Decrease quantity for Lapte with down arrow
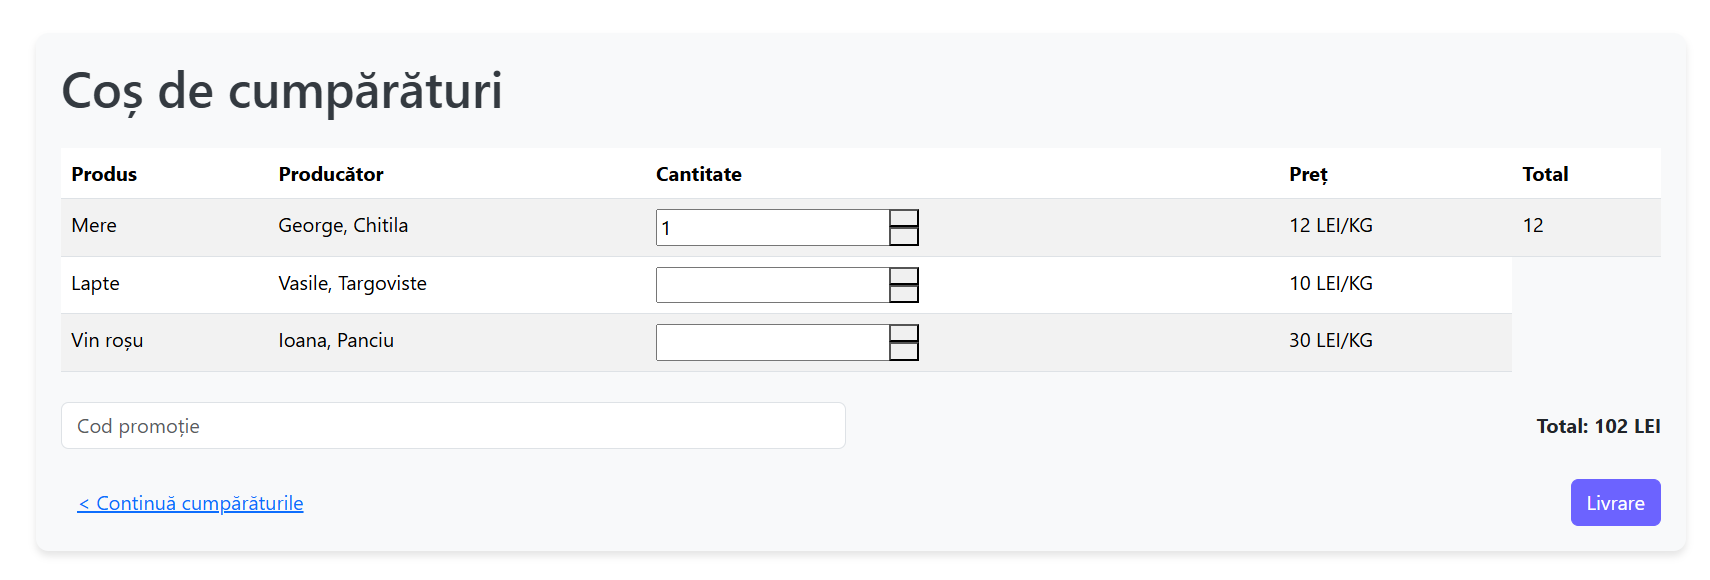The height and width of the screenshot is (580, 1710). 904,294
